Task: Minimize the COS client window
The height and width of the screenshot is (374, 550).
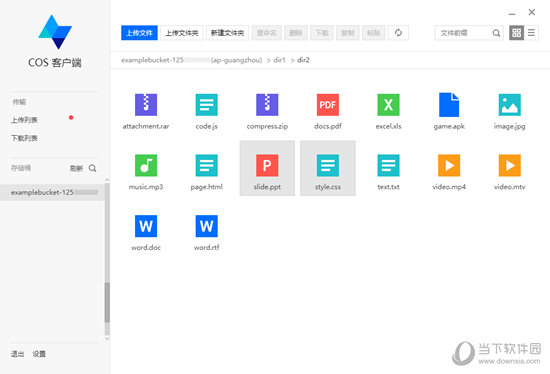Action: point(512,13)
